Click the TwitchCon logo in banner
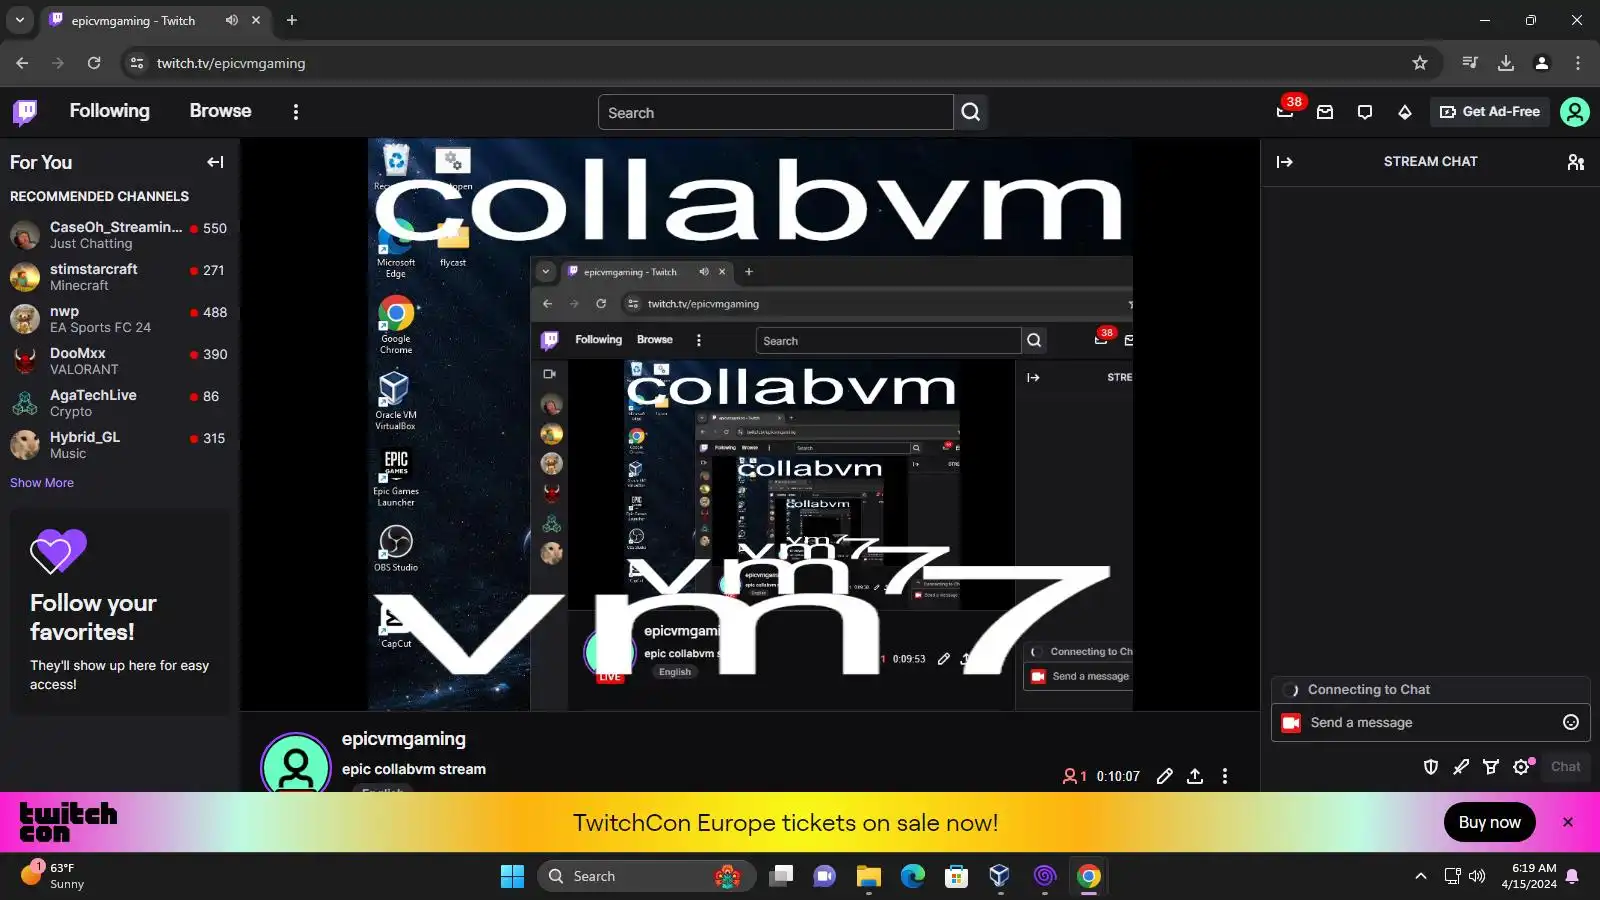Viewport: 1600px width, 900px height. coord(68,822)
